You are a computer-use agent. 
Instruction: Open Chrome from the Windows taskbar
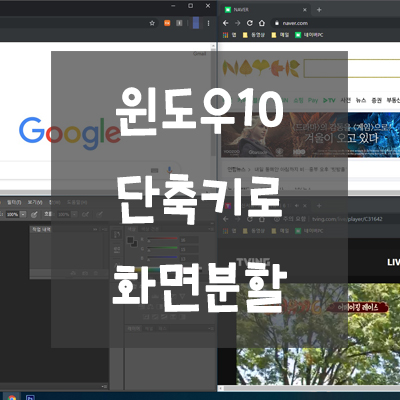tap(12, 397)
